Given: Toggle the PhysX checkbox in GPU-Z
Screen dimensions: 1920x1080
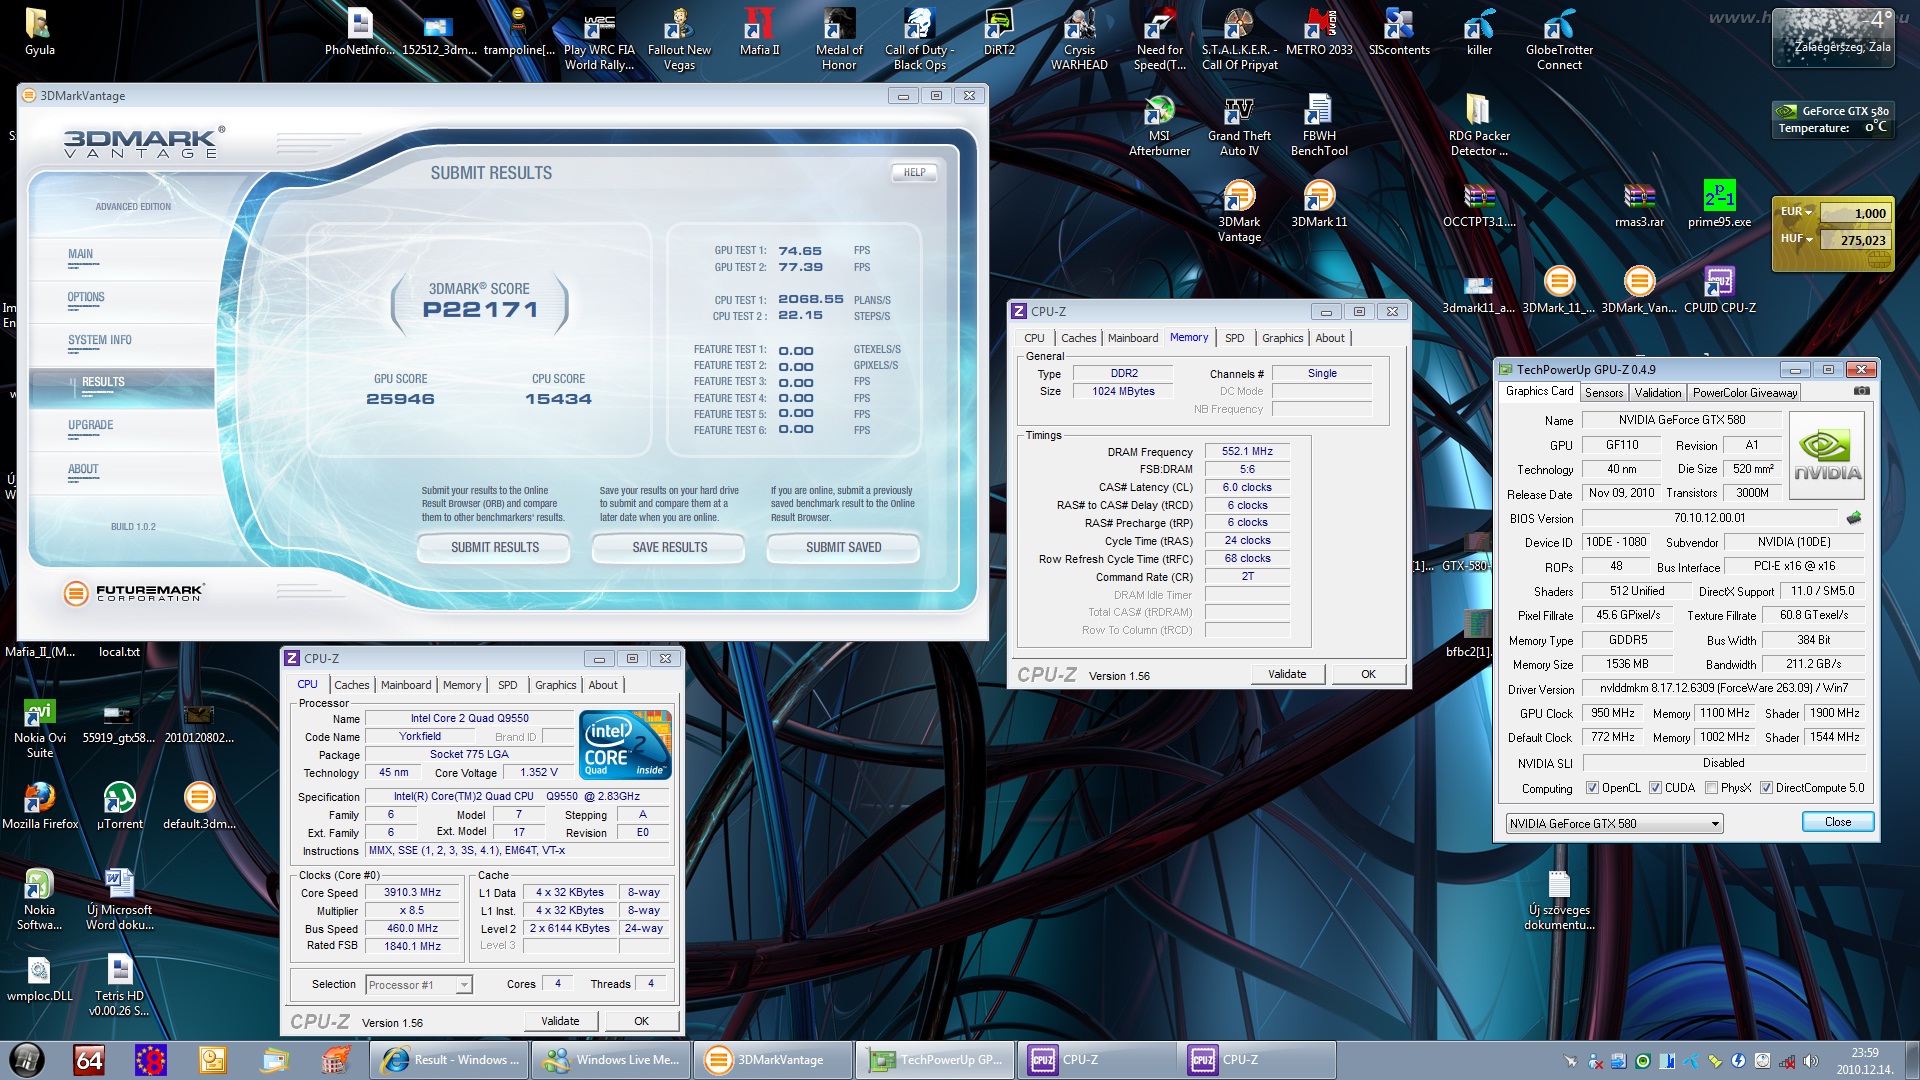Looking at the screenshot, I should [1711, 788].
